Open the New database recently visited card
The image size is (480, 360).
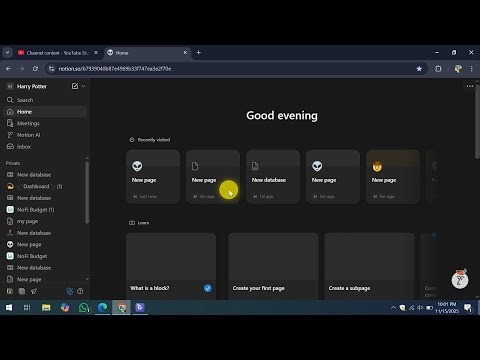tap(273, 176)
